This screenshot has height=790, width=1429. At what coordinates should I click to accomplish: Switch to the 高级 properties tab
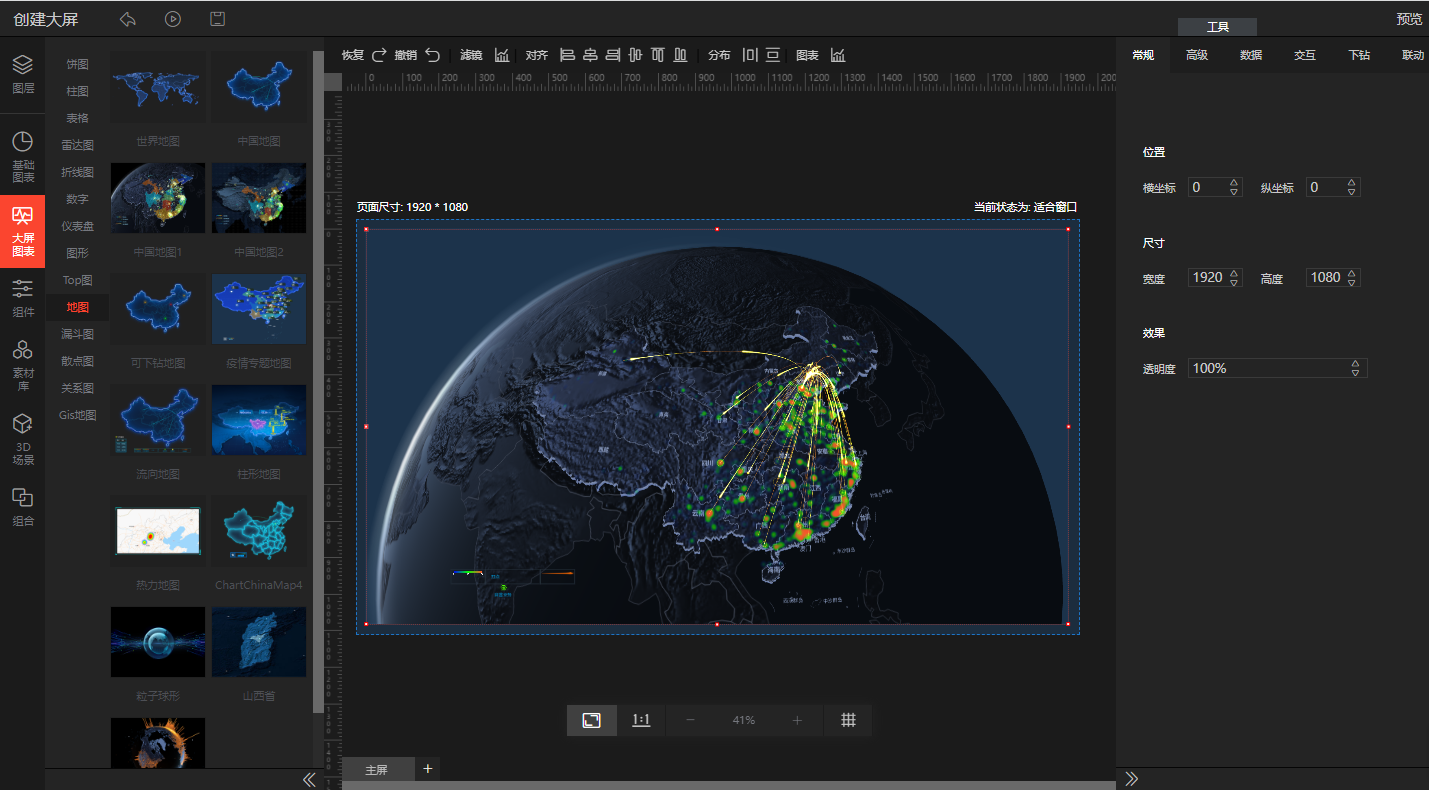[1197, 55]
